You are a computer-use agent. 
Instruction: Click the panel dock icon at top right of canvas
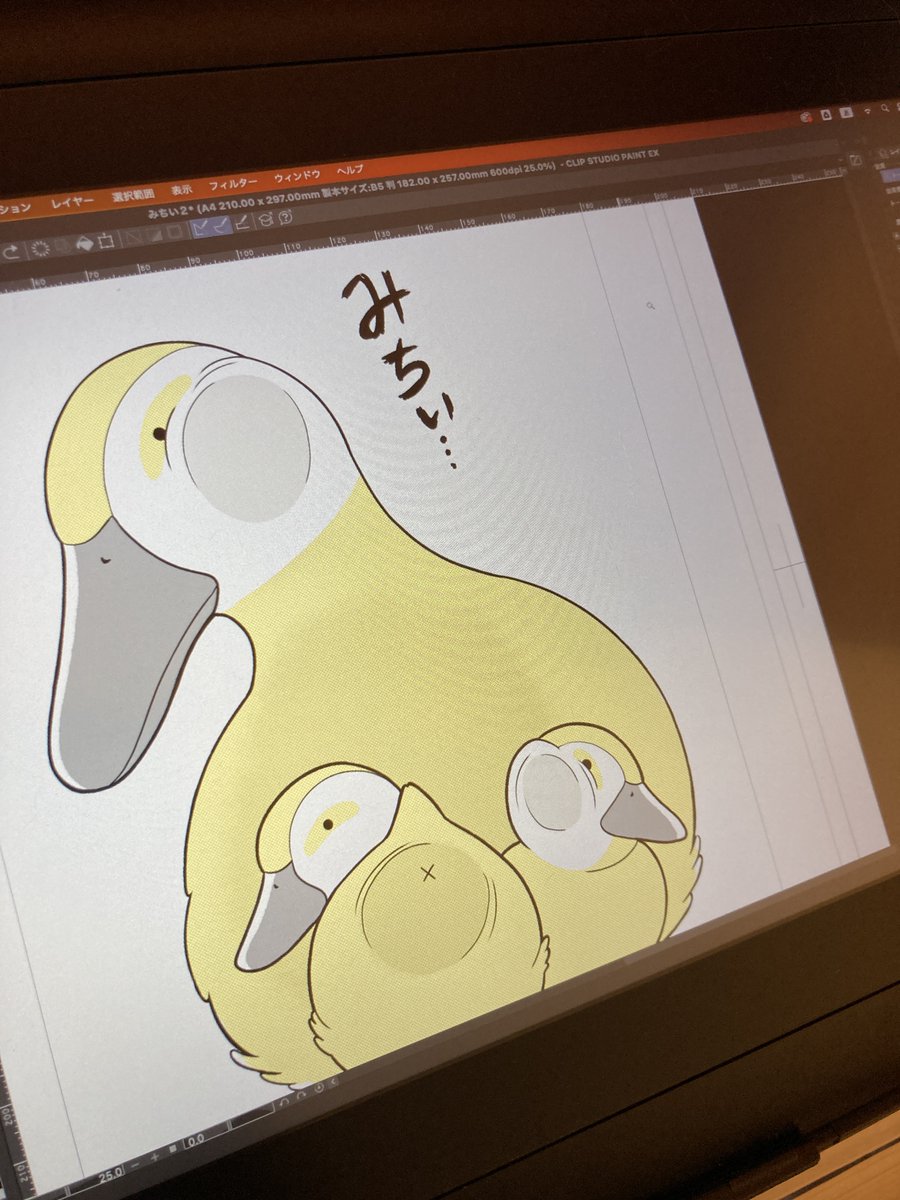coord(856,160)
